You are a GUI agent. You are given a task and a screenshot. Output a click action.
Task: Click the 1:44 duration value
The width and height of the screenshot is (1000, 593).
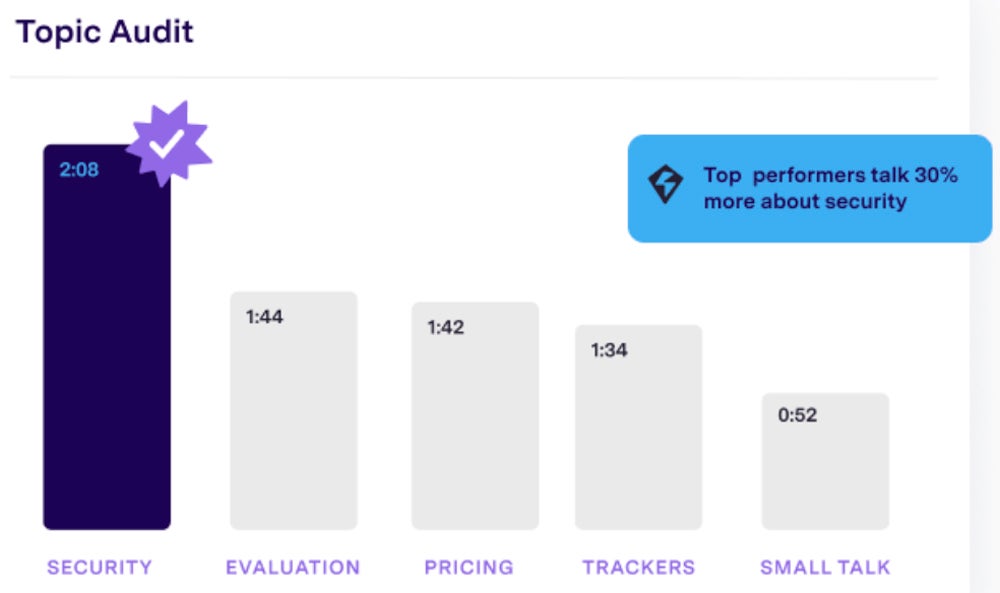(265, 317)
